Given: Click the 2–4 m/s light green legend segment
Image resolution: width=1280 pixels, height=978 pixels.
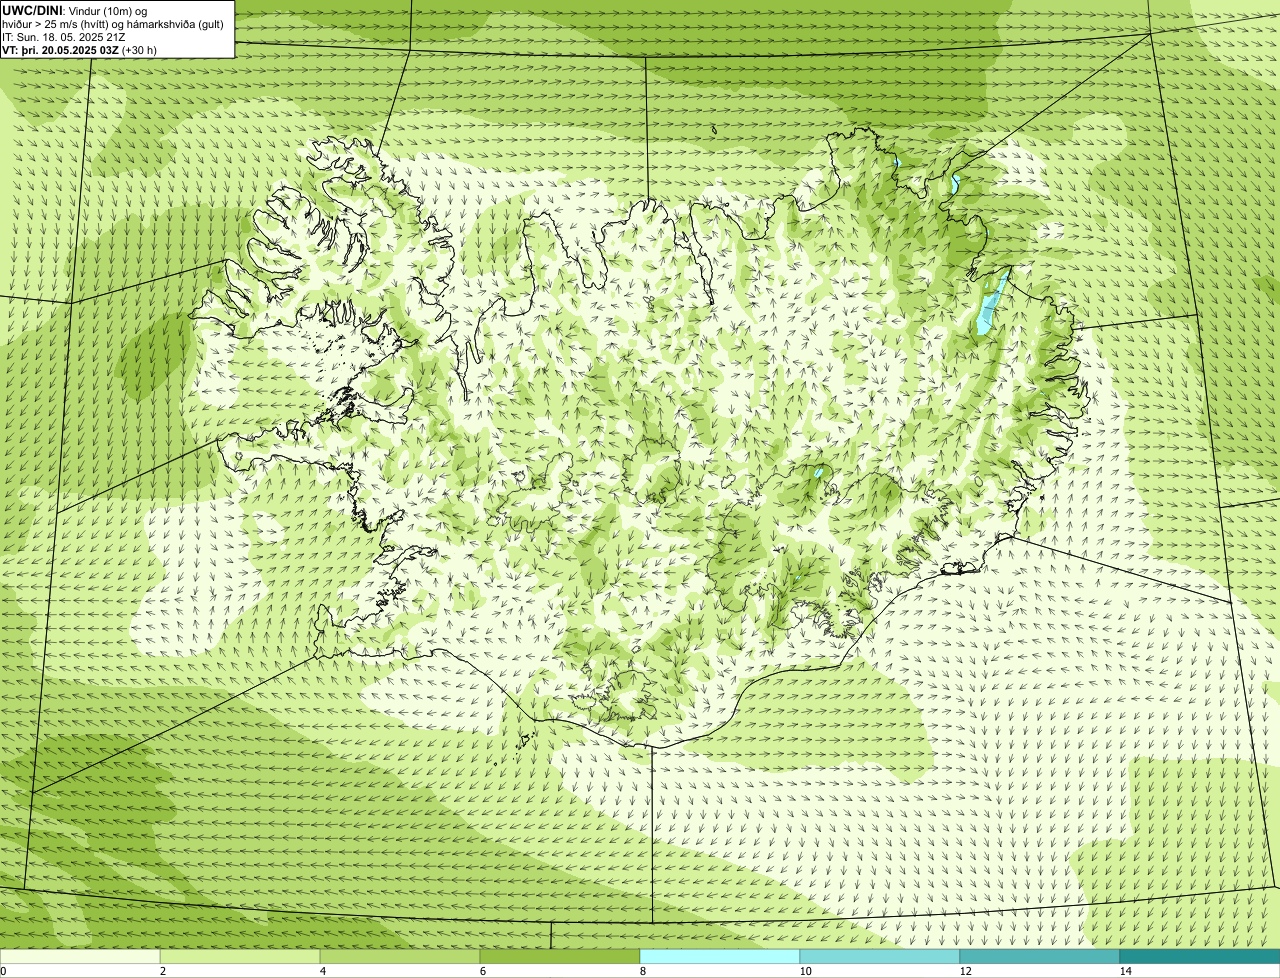Looking at the screenshot, I should pyautogui.click(x=240, y=956).
